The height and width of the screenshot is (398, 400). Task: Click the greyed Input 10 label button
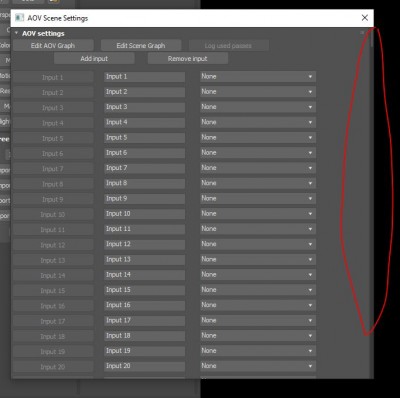pyautogui.click(x=53, y=214)
